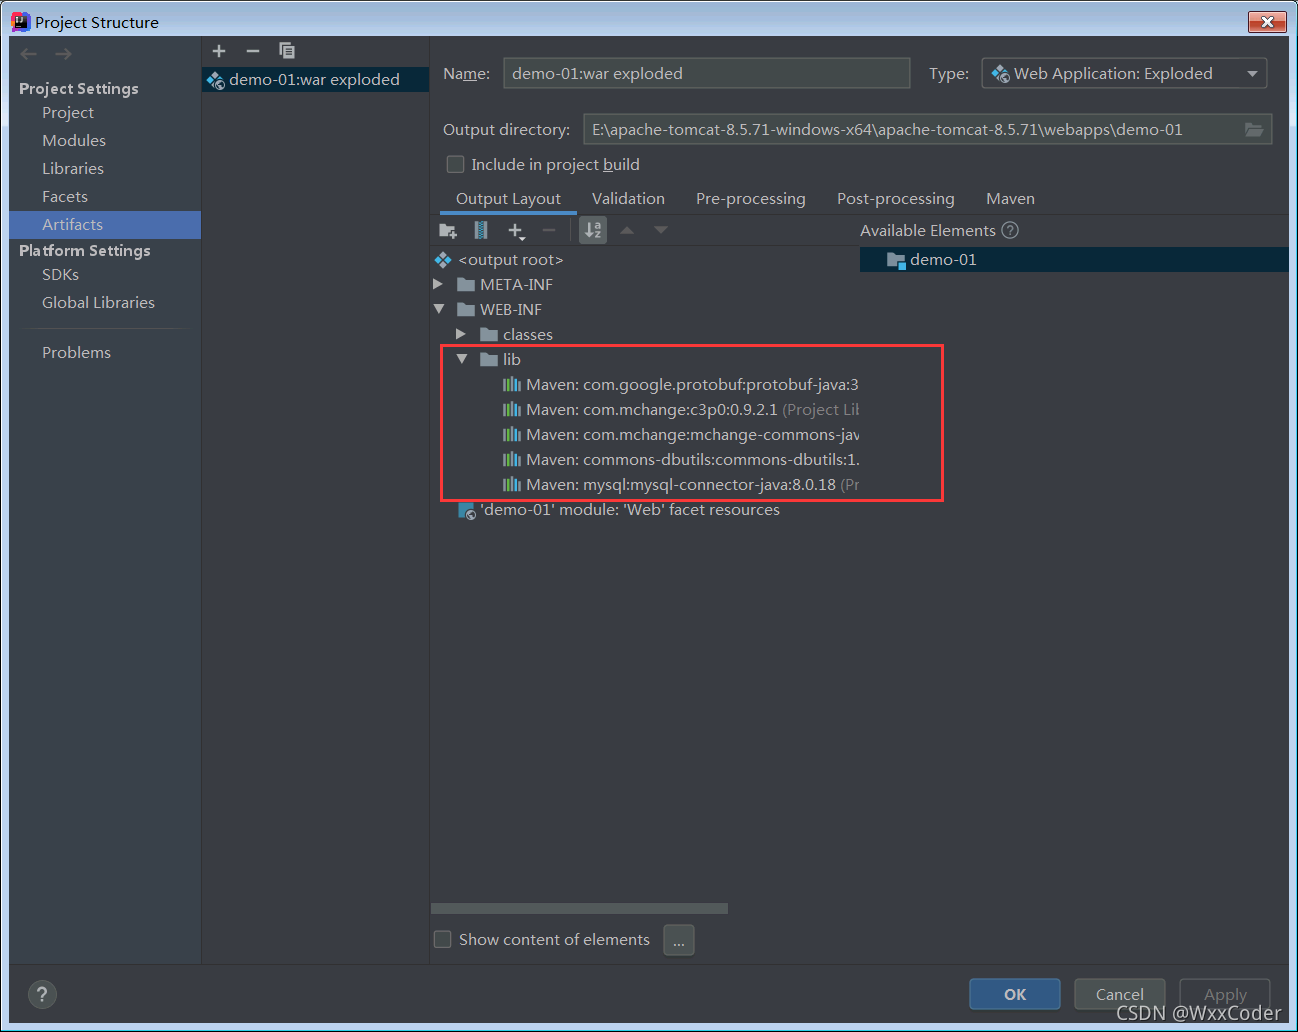This screenshot has height=1032, width=1298.
Task: Switch to the Validation tab
Action: (628, 198)
